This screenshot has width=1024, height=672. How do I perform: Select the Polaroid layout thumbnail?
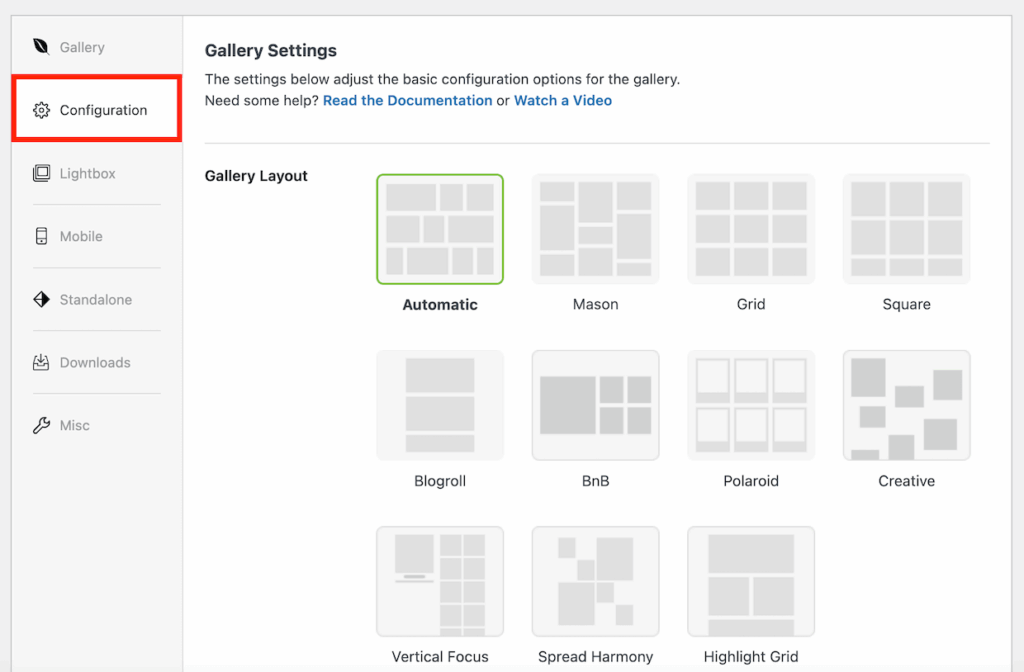pos(750,405)
